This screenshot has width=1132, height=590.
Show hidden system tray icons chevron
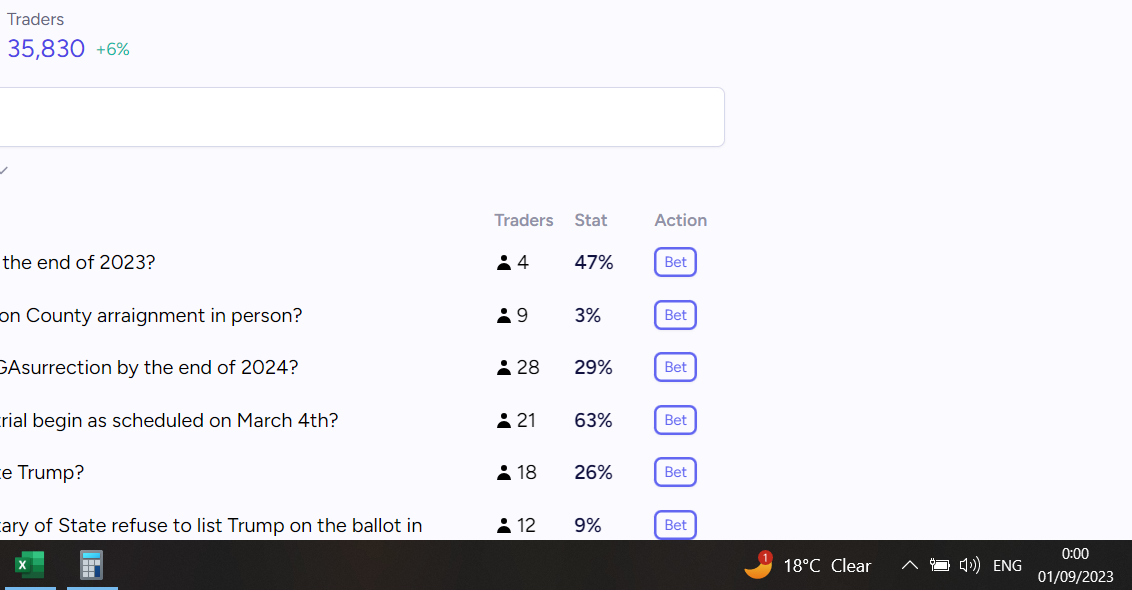pos(910,565)
